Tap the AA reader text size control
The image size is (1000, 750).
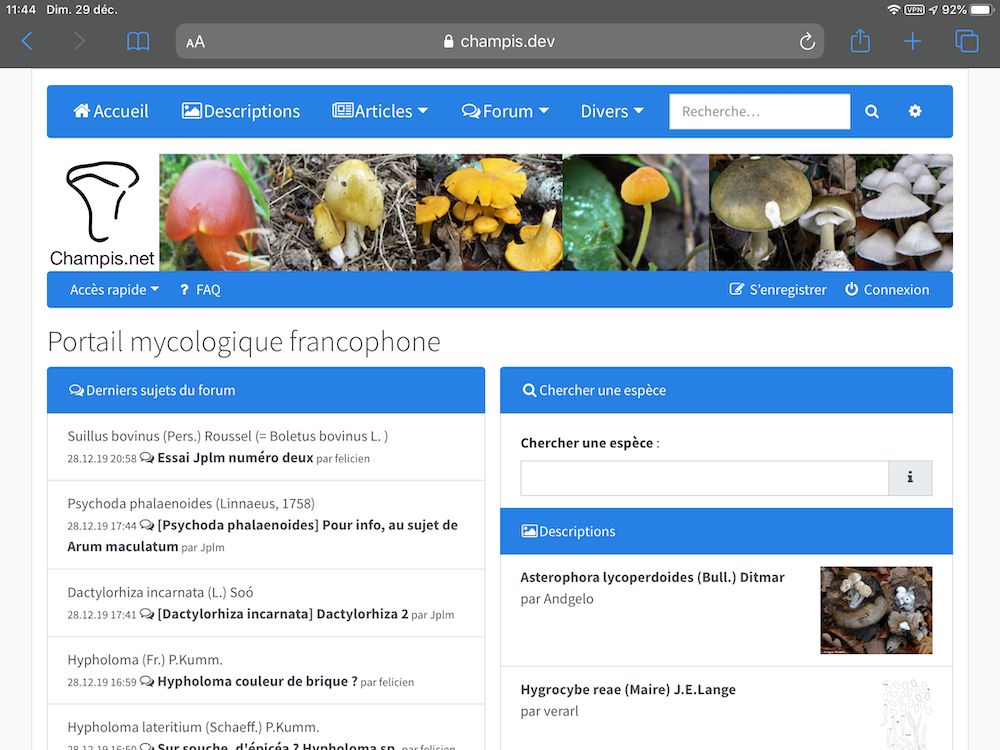click(196, 42)
